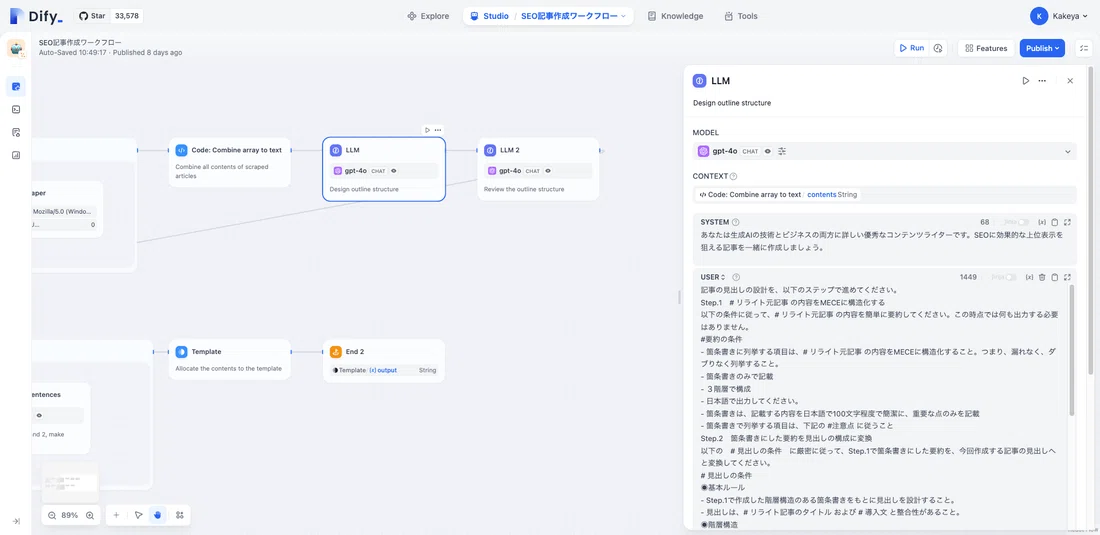Click the LLM 2 node icon
This screenshot has width=1100, height=535.
pyautogui.click(x=490, y=150)
